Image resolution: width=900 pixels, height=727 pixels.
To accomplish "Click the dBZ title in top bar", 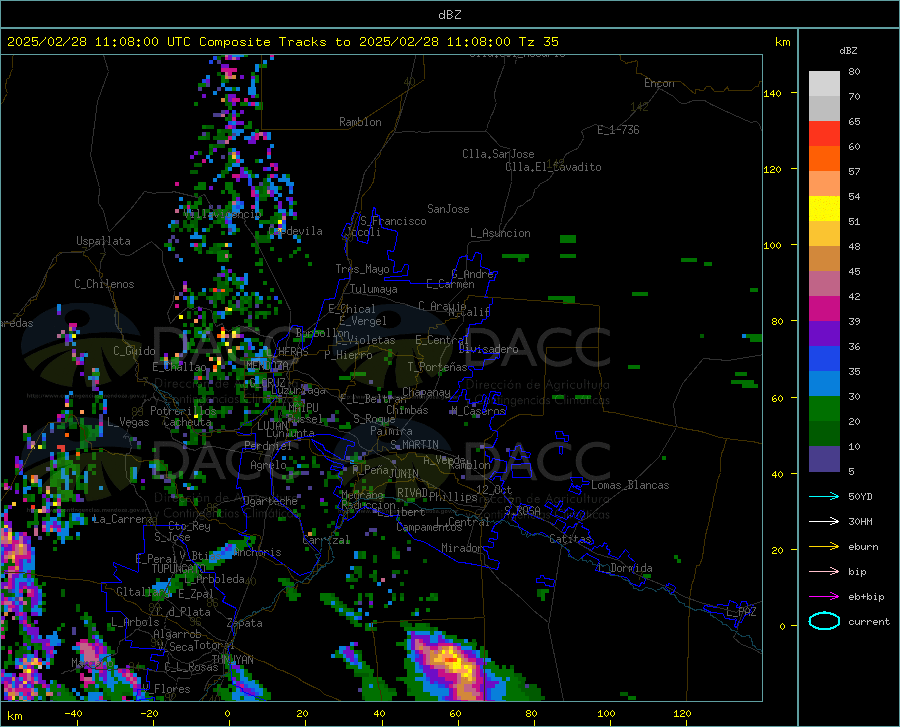I will coord(449,15).
